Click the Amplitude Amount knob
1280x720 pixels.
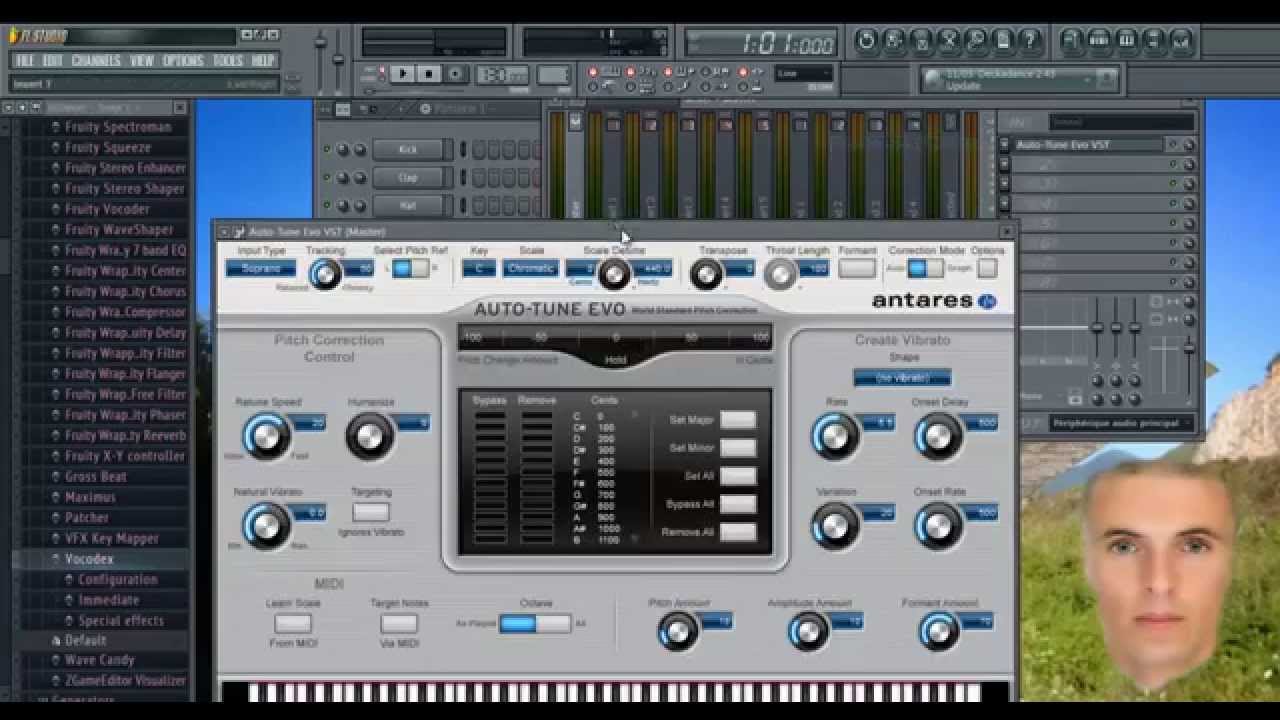click(x=808, y=631)
